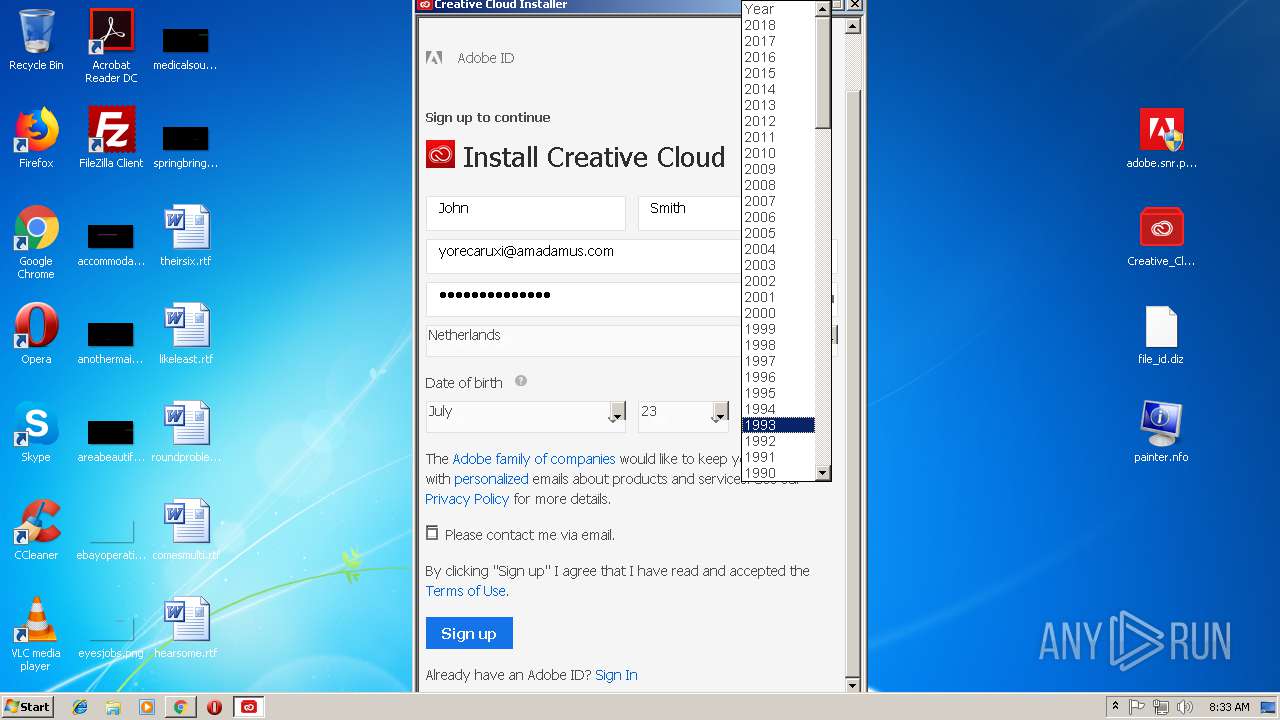The width and height of the screenshot is (1280, 720).
Task: Select year 1993 in list
Action: click(x=779, y=425)
